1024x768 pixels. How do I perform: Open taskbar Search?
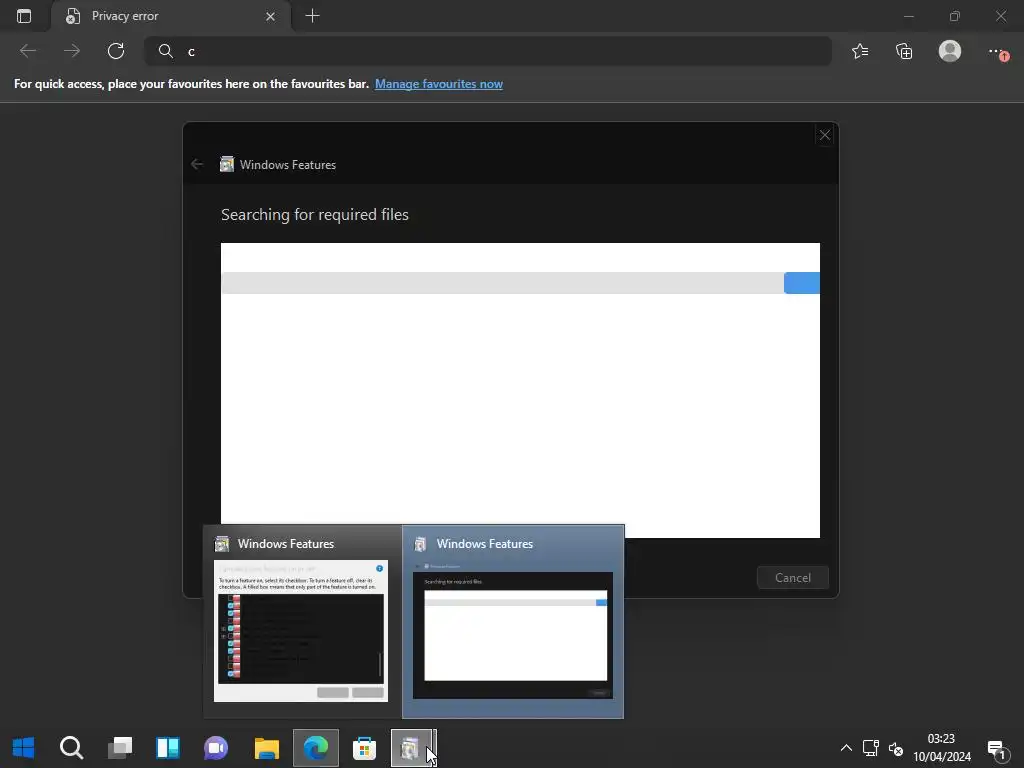71,748
